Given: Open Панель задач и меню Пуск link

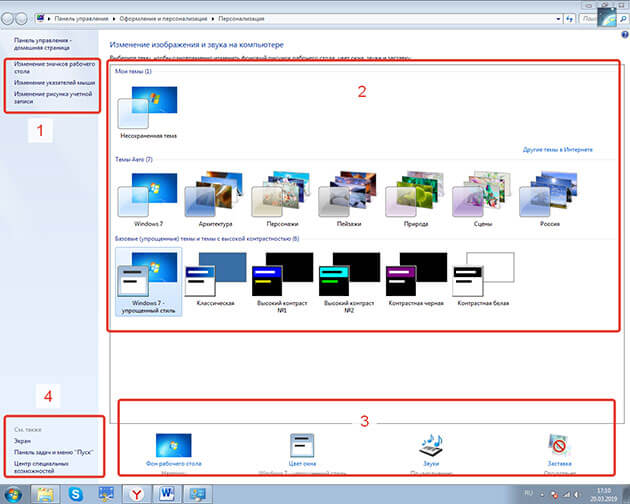Looking at the screenshot, I should tap(53, 452).
